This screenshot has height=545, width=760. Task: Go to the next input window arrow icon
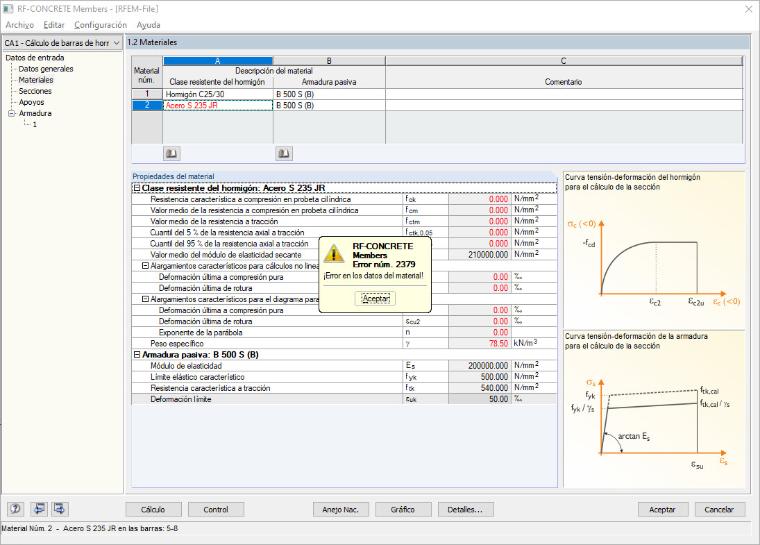tap(60, 509)
